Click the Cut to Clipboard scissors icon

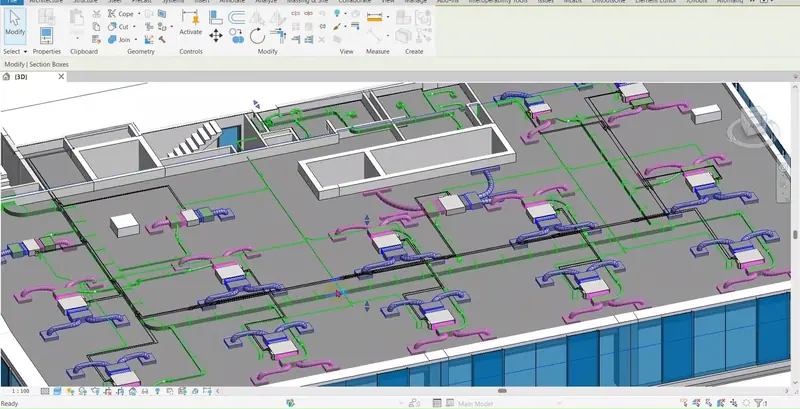click(96, 14)
